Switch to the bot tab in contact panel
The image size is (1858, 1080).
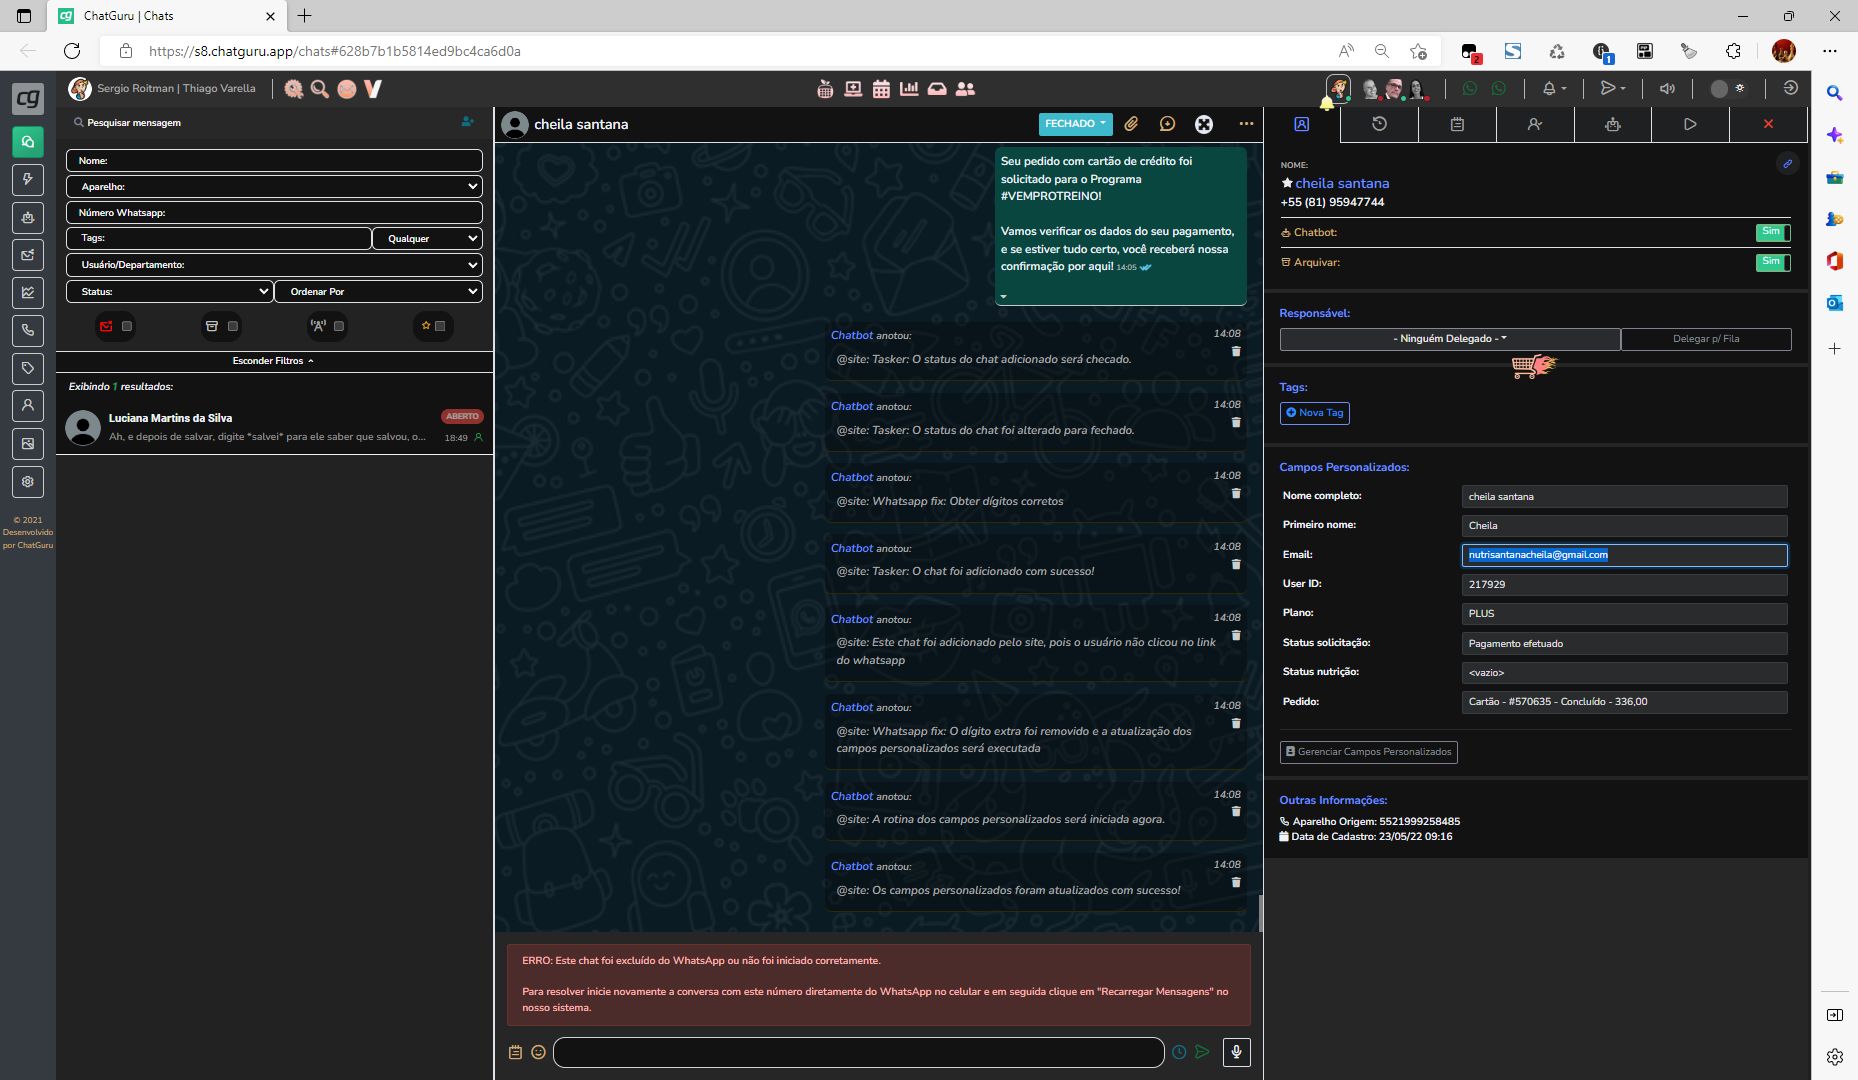click(x=1612, y=125)
